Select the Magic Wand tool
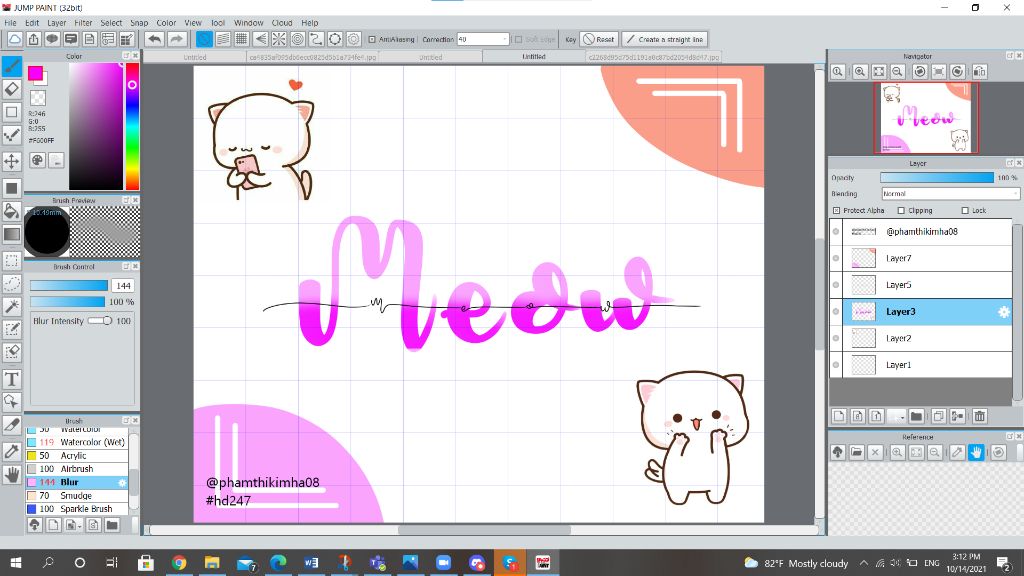This screenshot has width=1024, height=576. (x=12, y=306)
